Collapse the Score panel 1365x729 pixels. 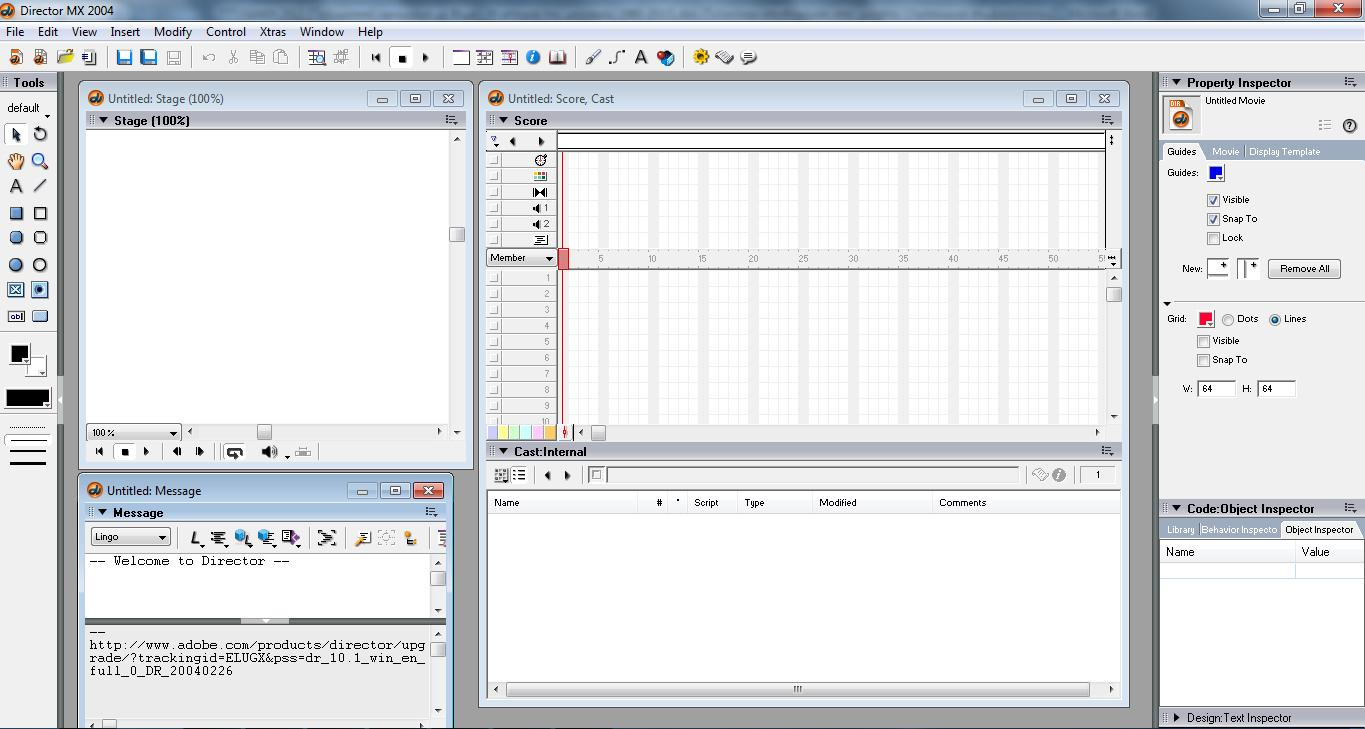pyautogui.click(x=504, y=120)
